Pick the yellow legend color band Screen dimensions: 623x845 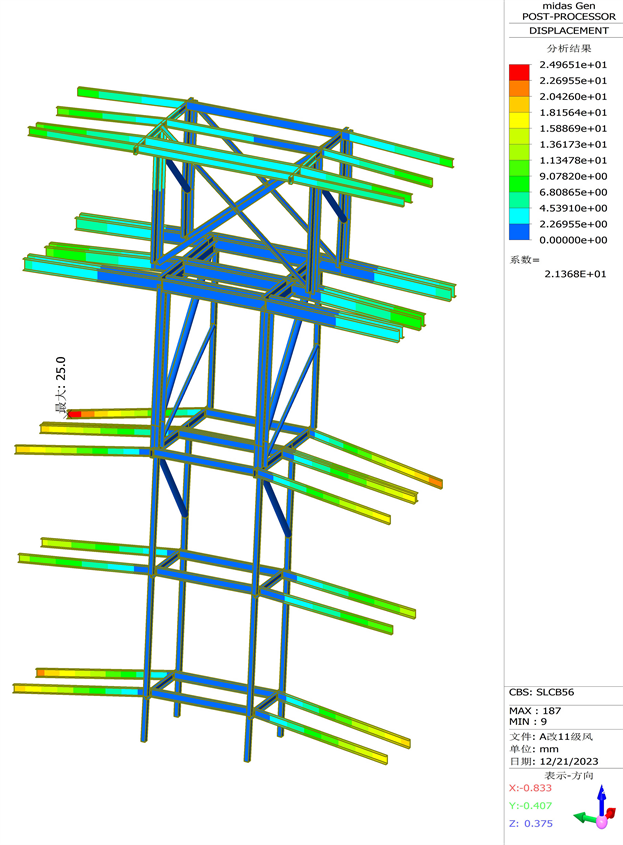tap(519, 120)
